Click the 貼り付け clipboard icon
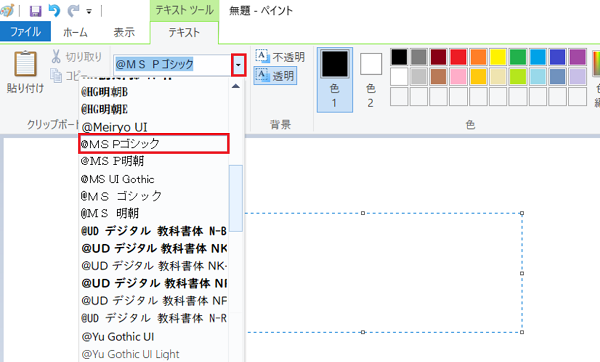This screenshot has height=362, width=600. [25, 64]
